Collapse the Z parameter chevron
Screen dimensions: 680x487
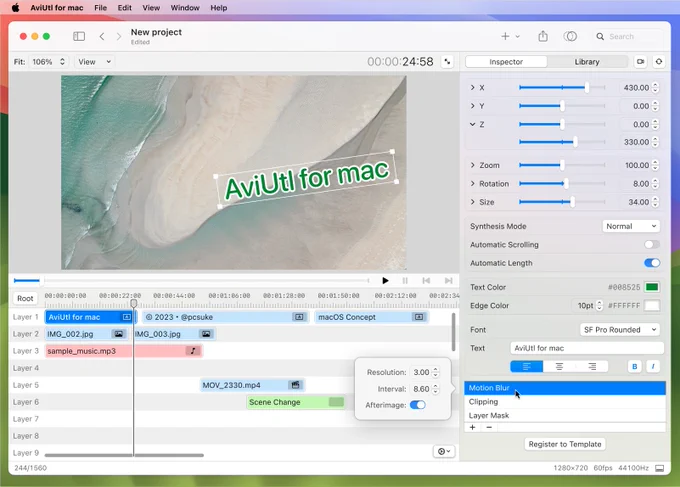click(472, 124)
